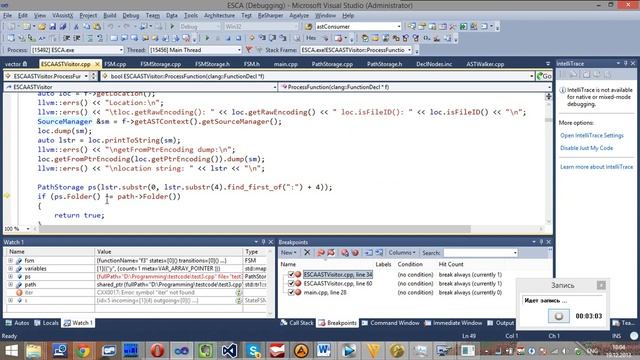Open the Stack Frame dropdown
The height and width of the screenshot is (360, 640).
(x=356, y=50)
